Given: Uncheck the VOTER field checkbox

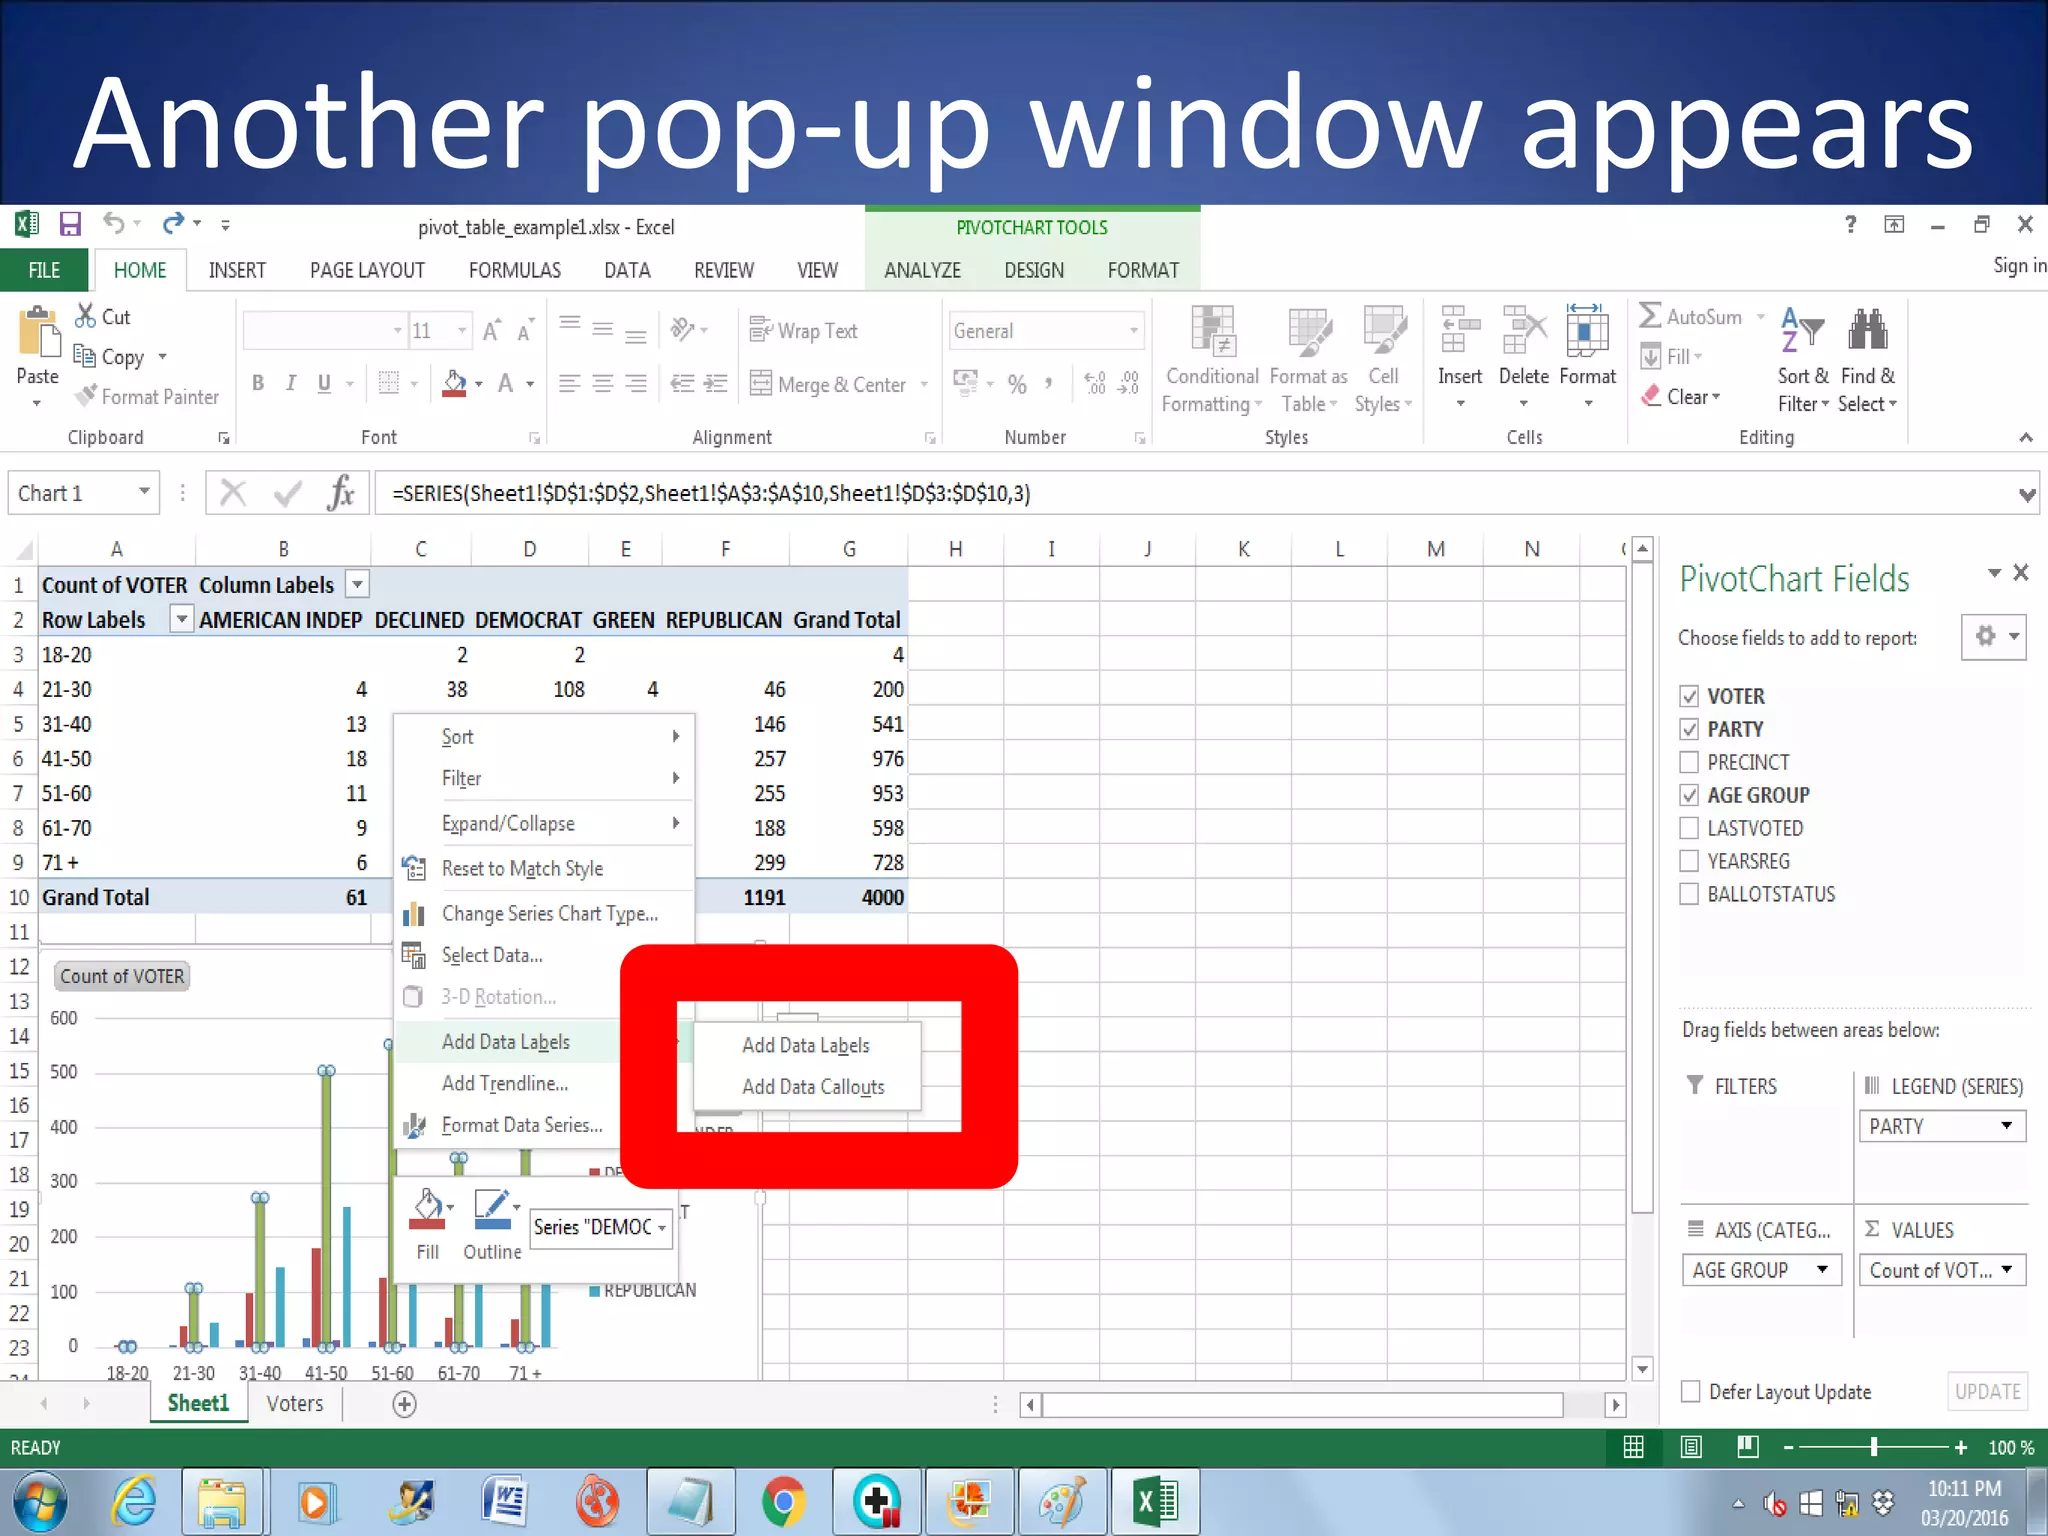Looking at the screenshot, I should (x=1689, y=696).
